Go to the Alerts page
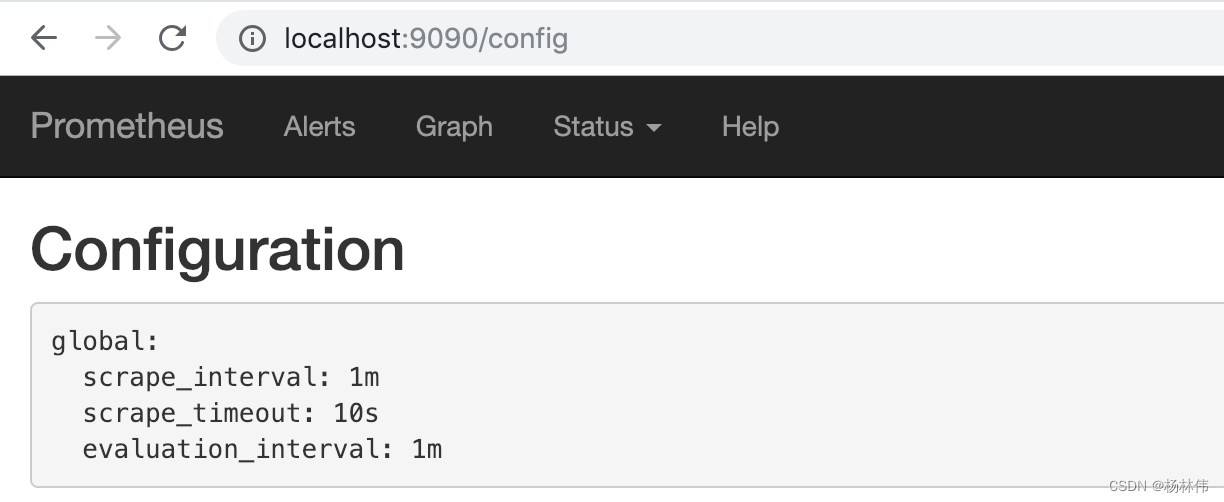Screen dimensions: 1224x502 pos(319,127)
